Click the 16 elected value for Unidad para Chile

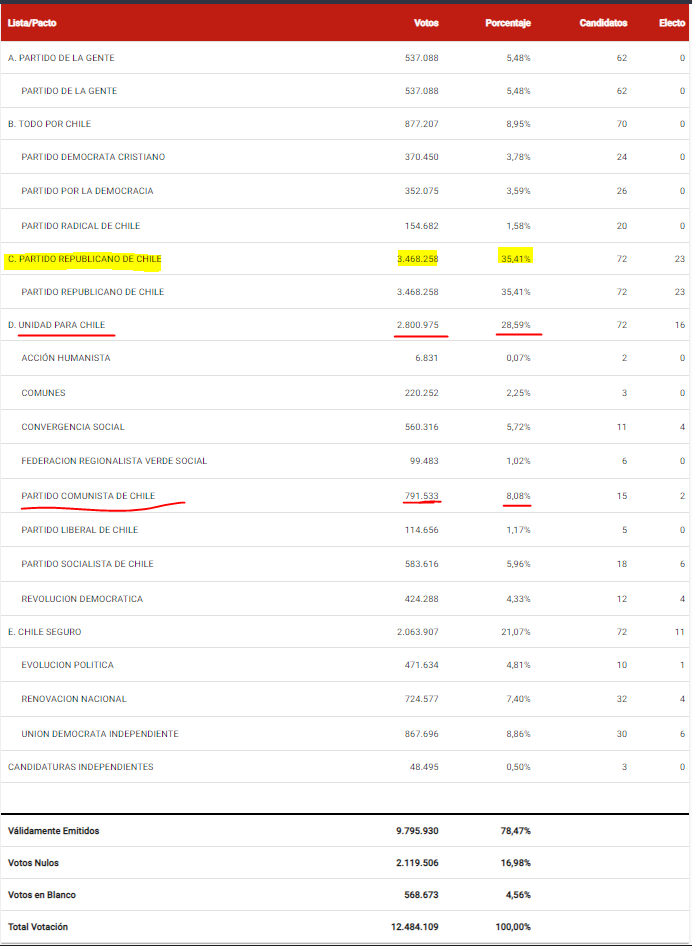tap(680, 325)
